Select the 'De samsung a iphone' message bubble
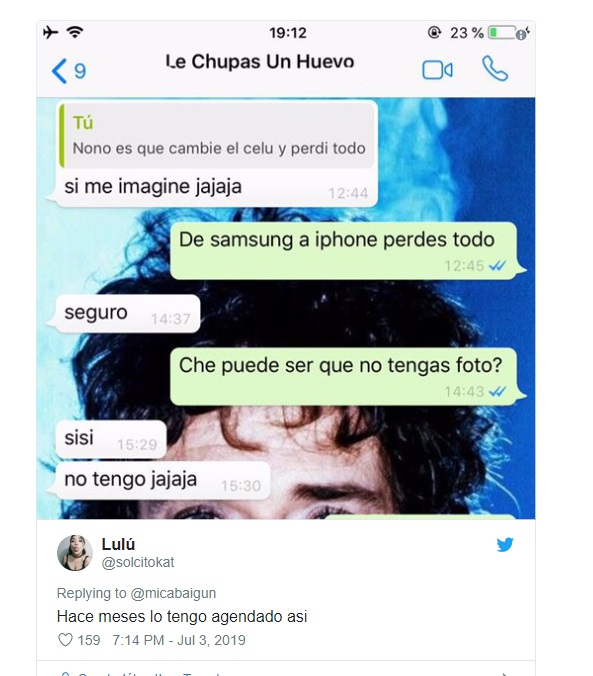Image resolution: width=593 pixels, height=676 pixels. pos(344,251)
